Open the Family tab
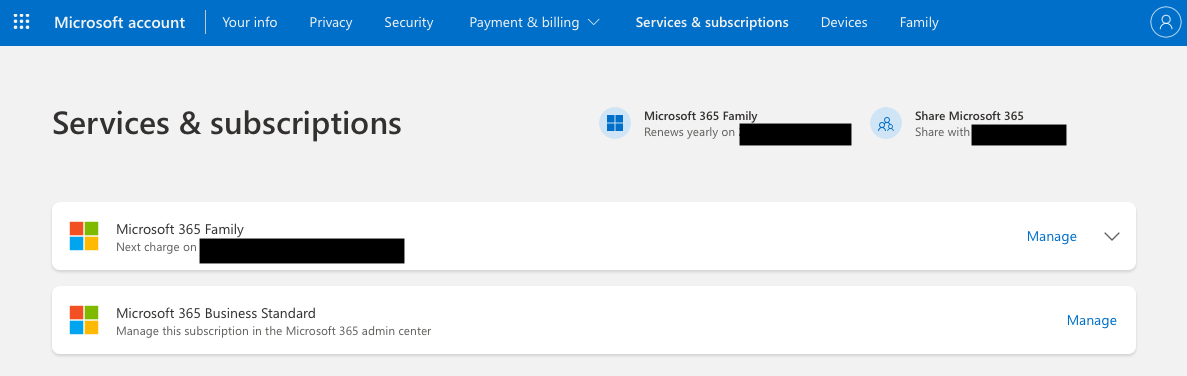The height and width of the screenshot is (376, 1187). pos(919,23)
